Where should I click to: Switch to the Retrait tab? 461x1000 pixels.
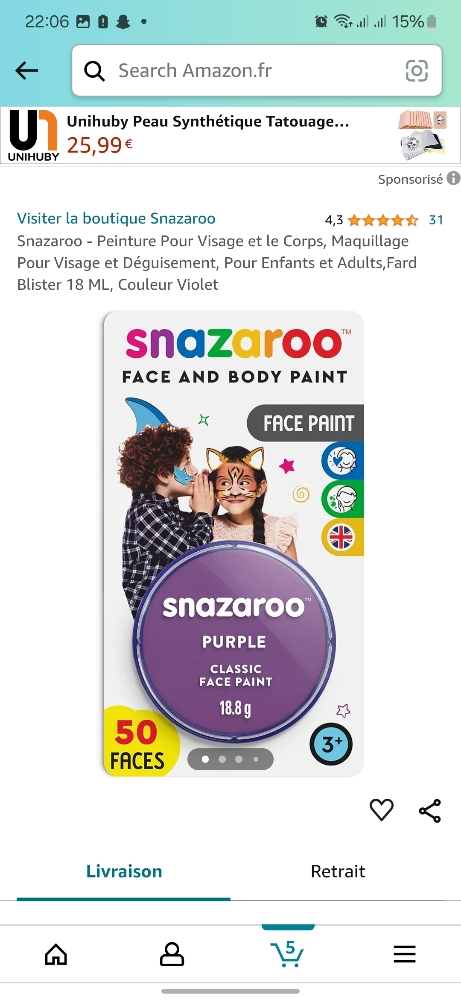point(337,871)
